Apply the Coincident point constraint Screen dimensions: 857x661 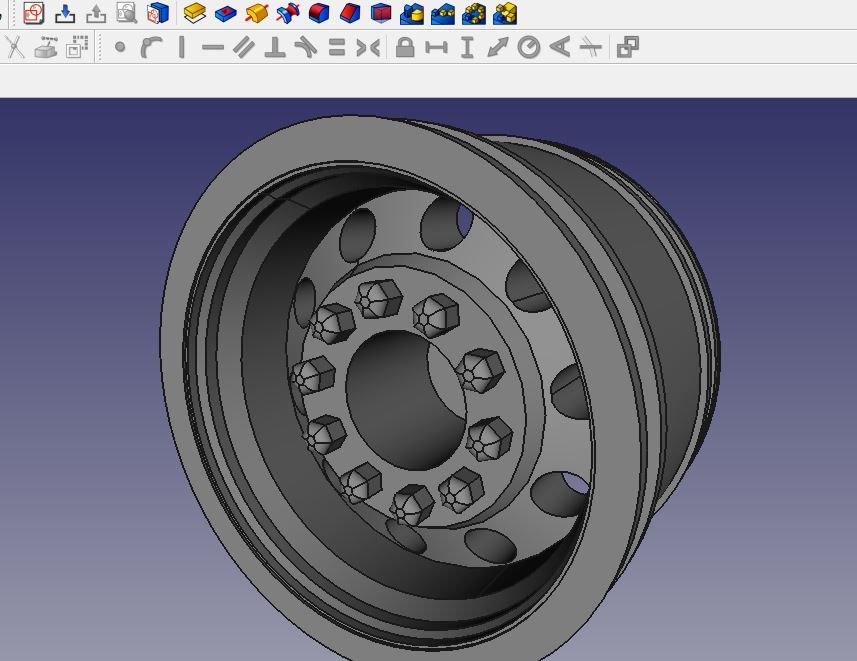tap(120, 48)
